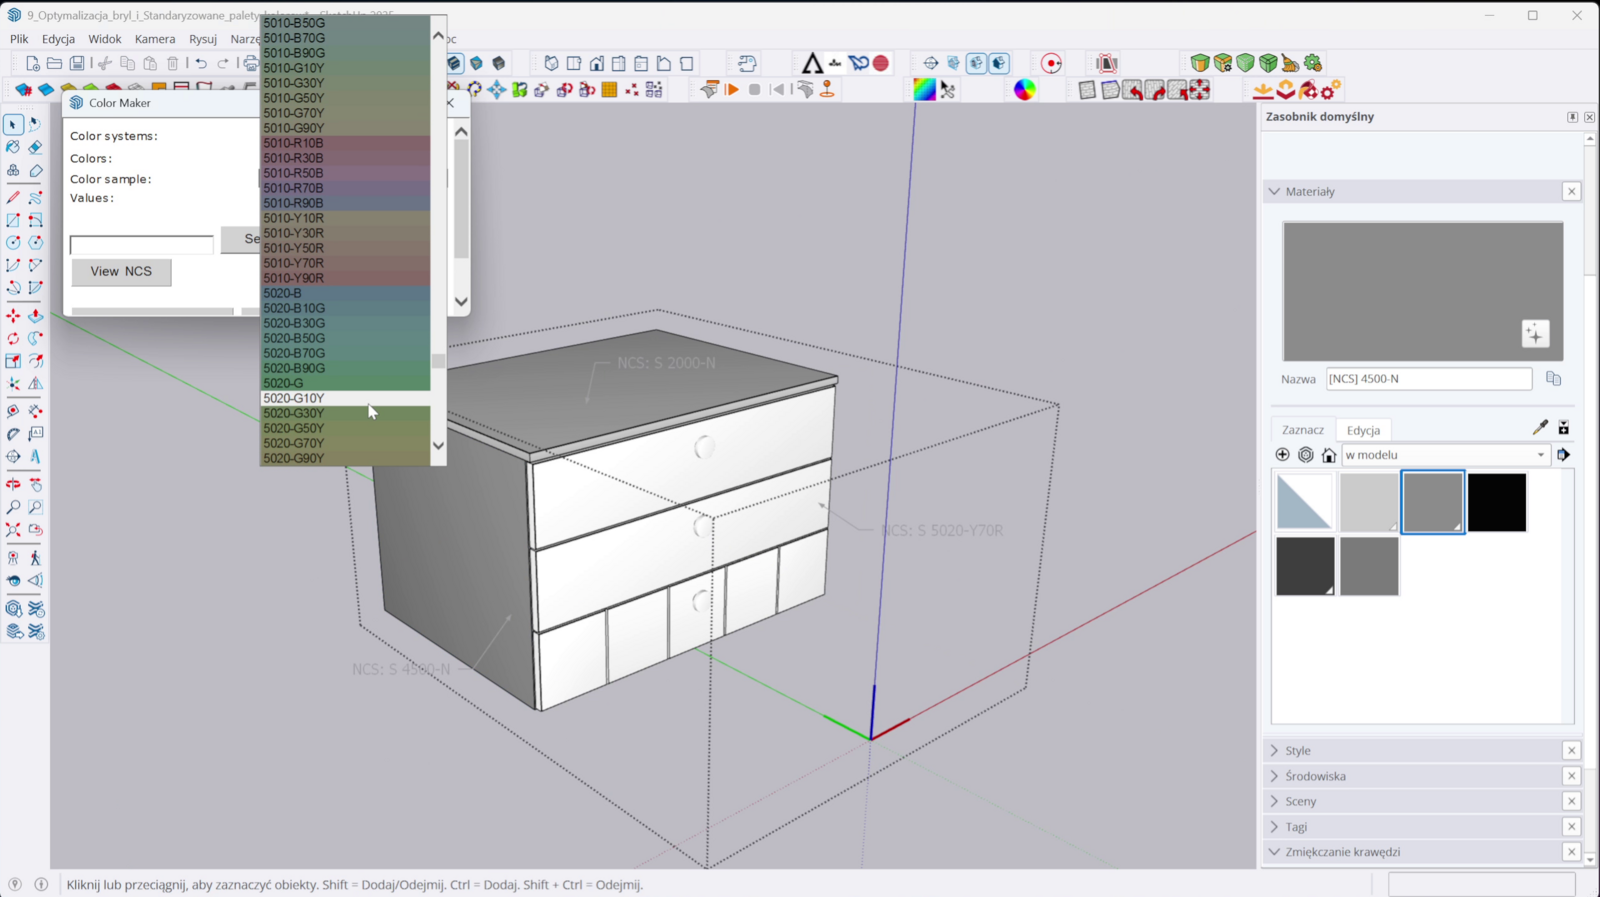Select the black material swatch
Viewport: 1600px width, 897px height.
[1497, 502]
